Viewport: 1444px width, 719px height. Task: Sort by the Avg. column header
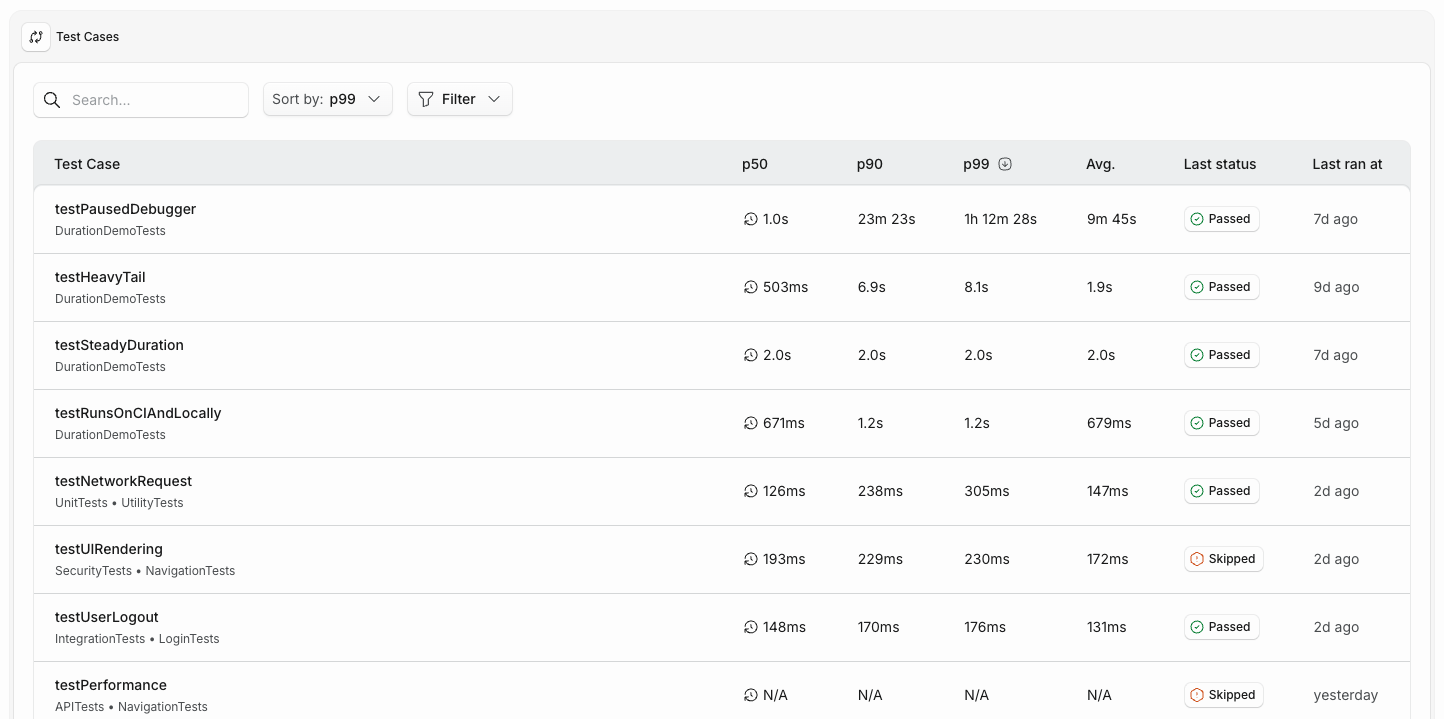coord(1100,164)
